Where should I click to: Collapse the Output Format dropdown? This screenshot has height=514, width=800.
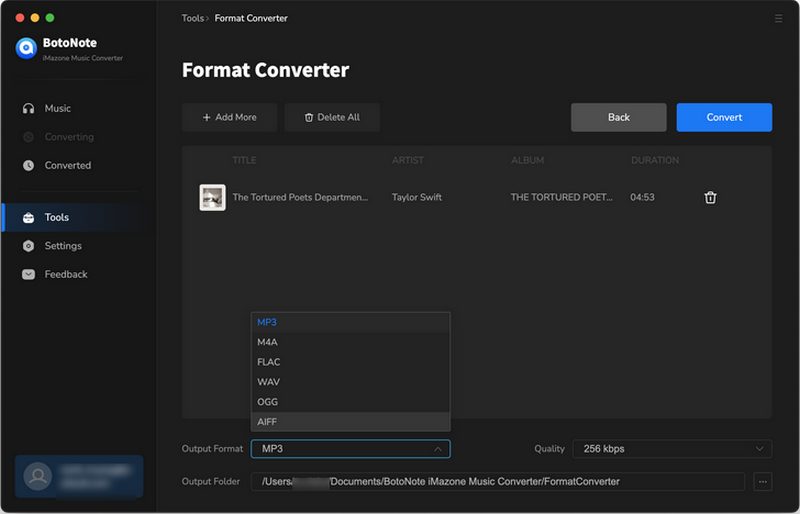click(x=351, y=449)
